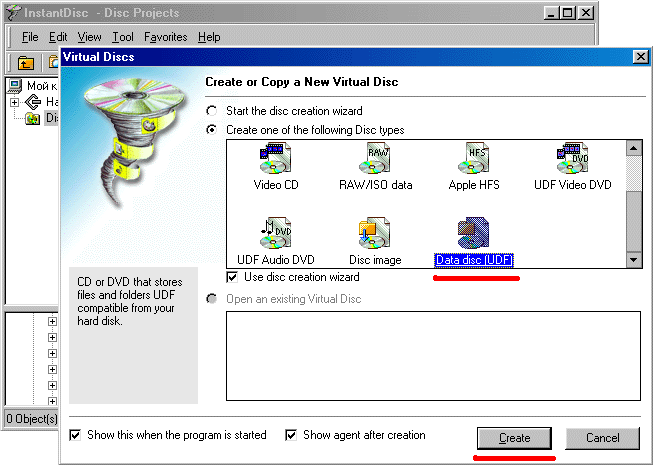
Task: Select Start the disc creation wizard radio
Action: 212,111
